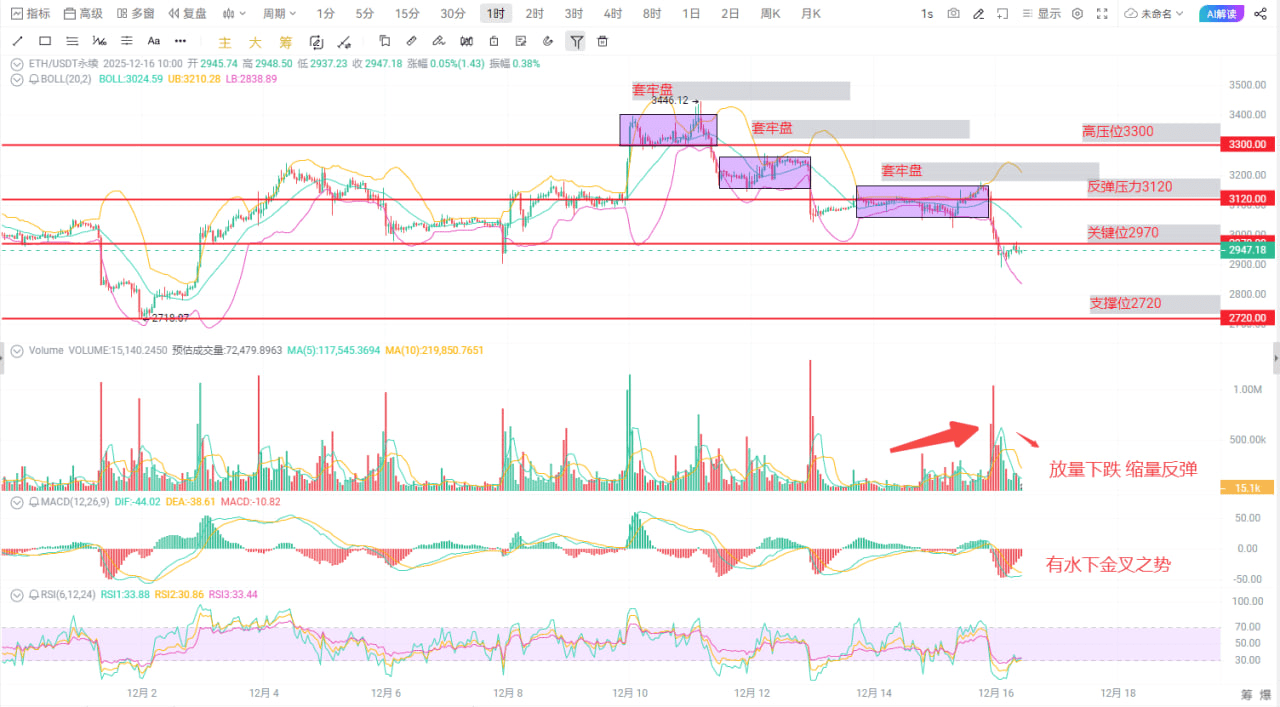Click the magnet snapping tool

(547, 41)
